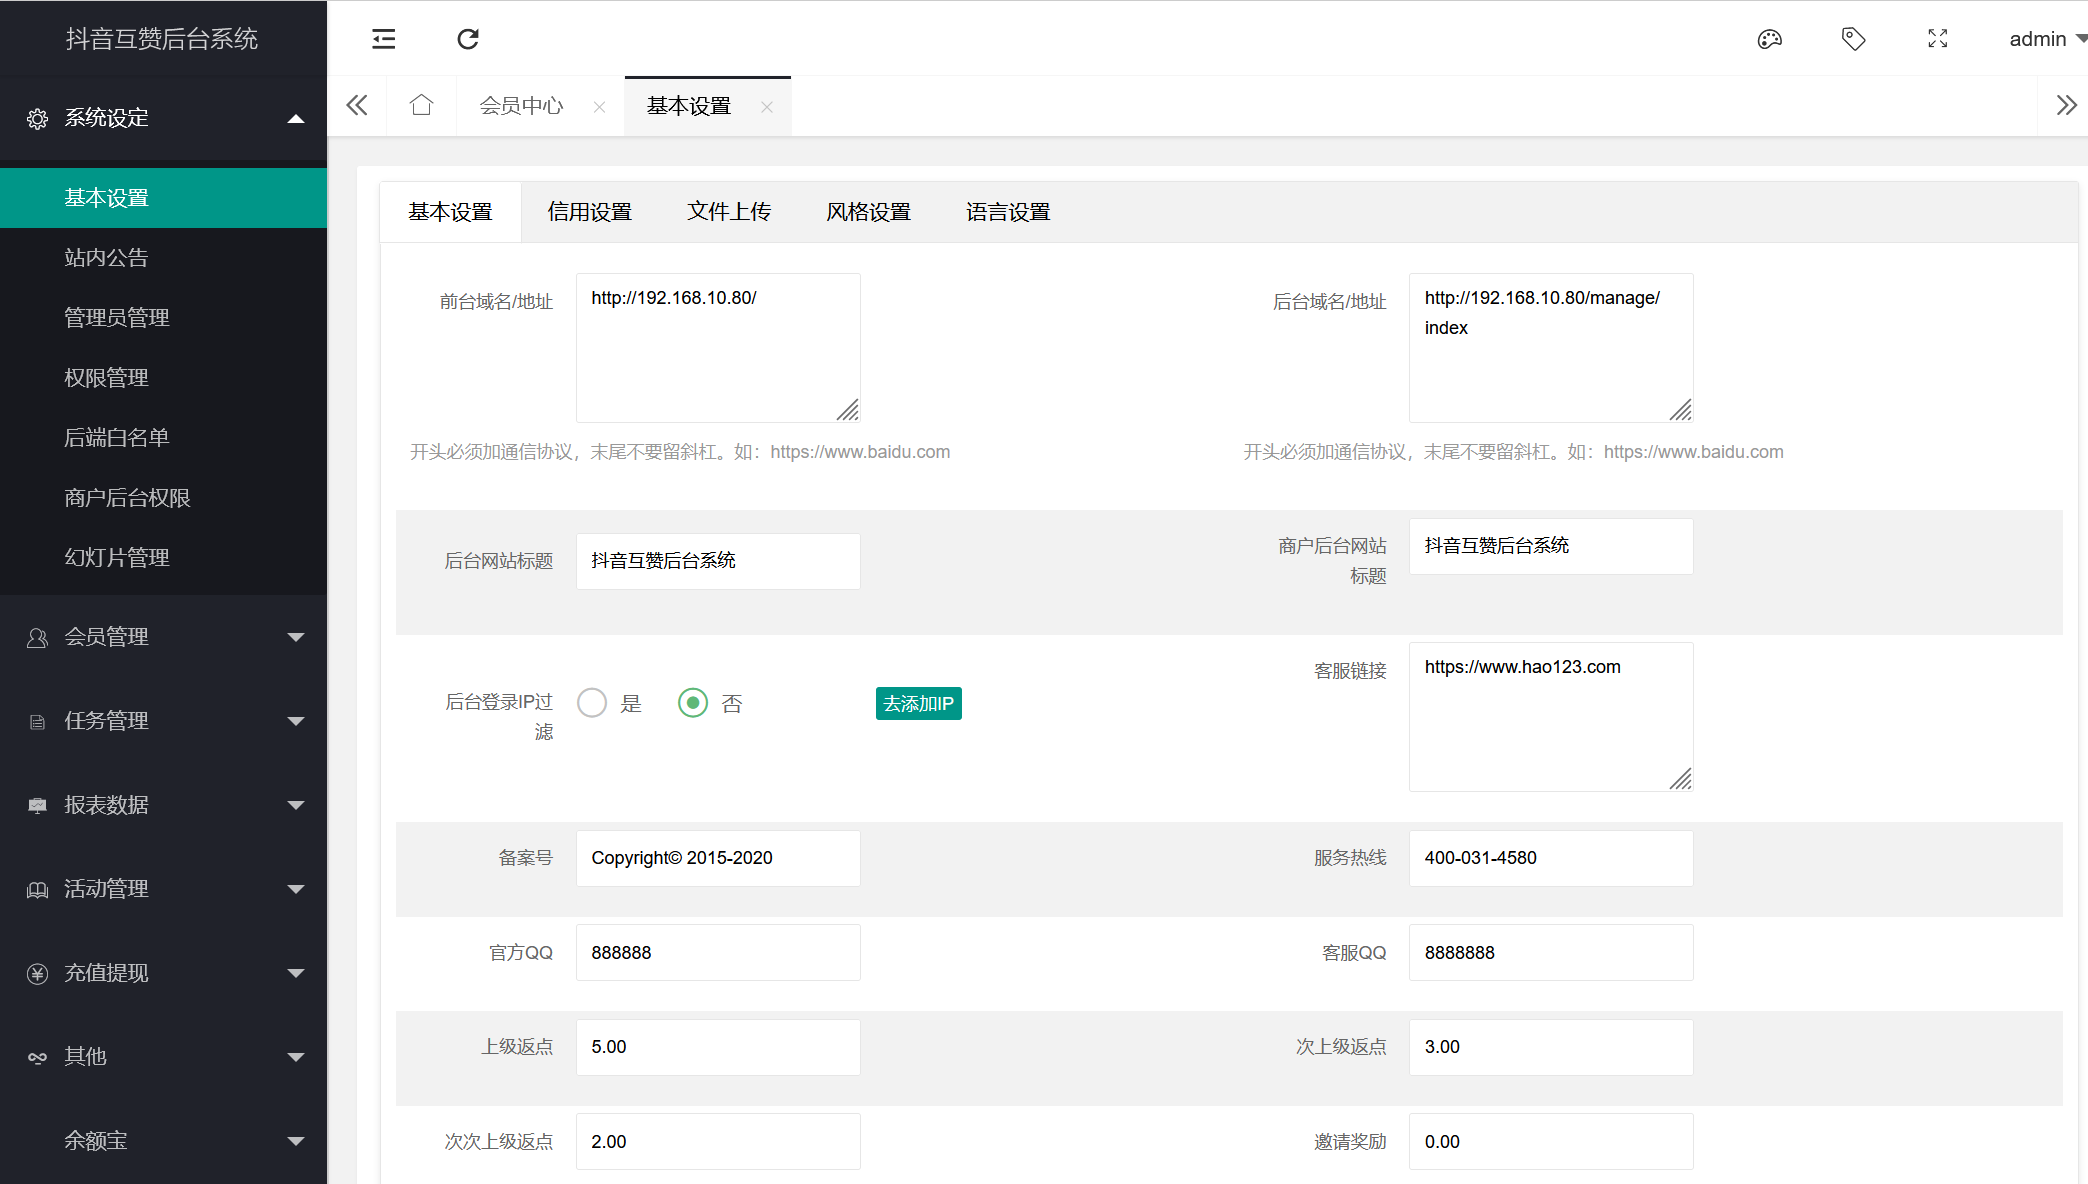Click the 其他 infinity icon
Screen dimensions: 2088x1184
[37, 1058]
